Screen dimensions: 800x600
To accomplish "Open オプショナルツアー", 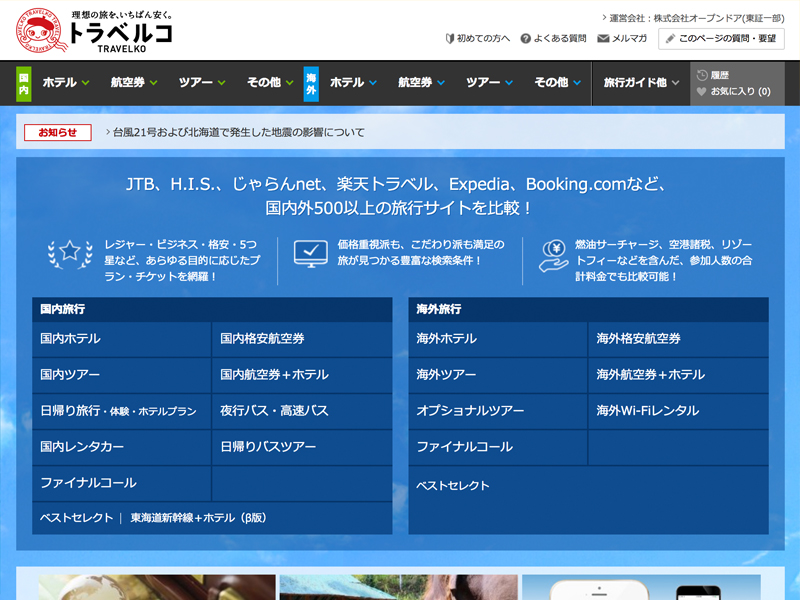I will [x=497, y=411].
